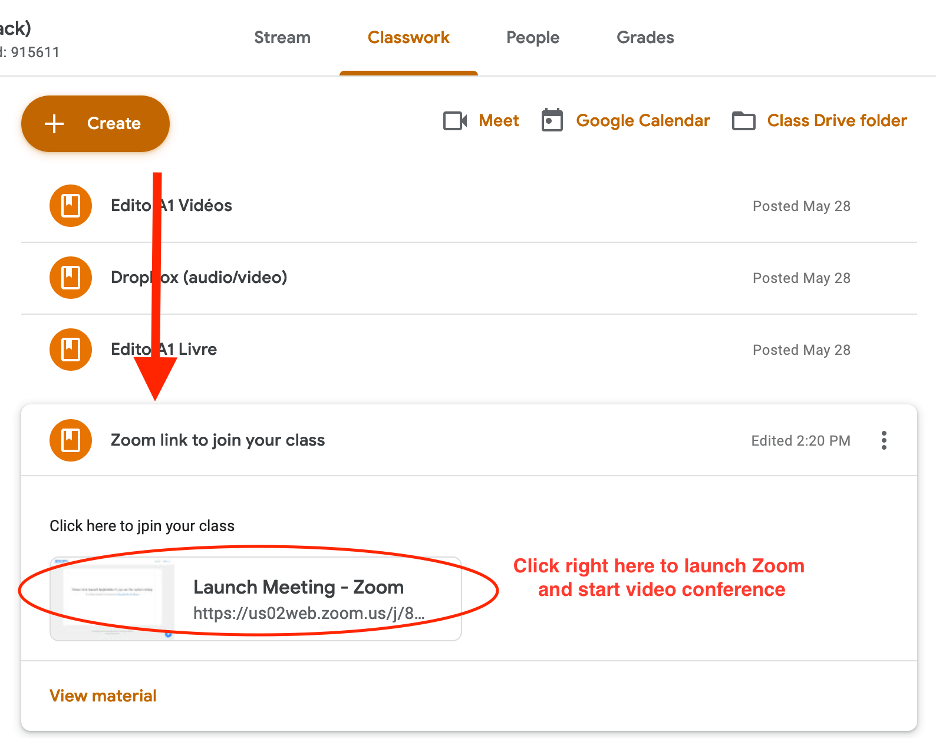Click the Zoom link material icon
This screenshot has width=936, height=738.
click(70, 440)
